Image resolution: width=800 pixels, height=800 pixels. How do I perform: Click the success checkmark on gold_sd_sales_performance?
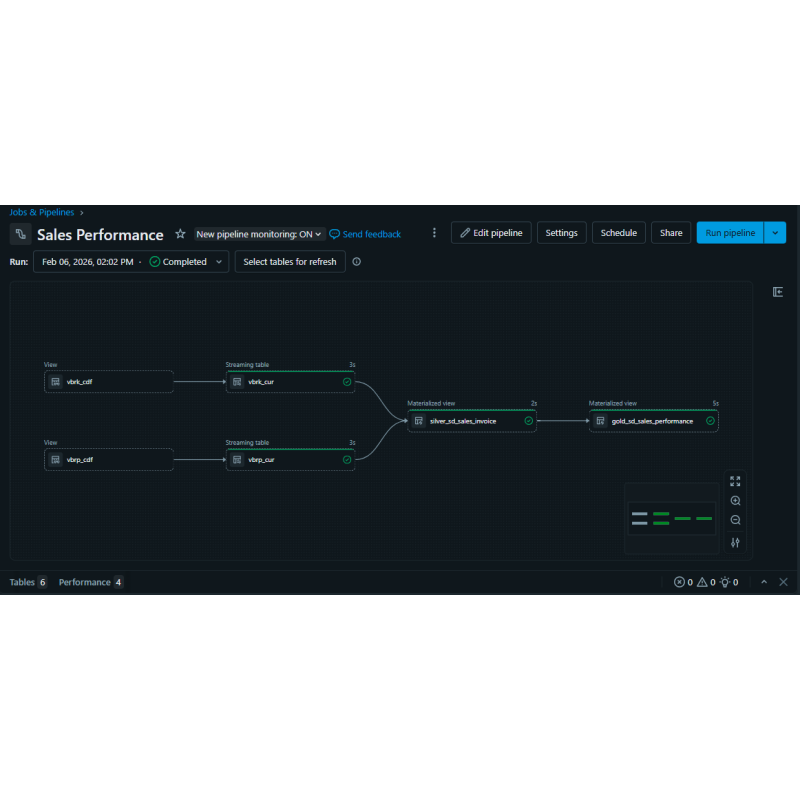tap(710, 421)
